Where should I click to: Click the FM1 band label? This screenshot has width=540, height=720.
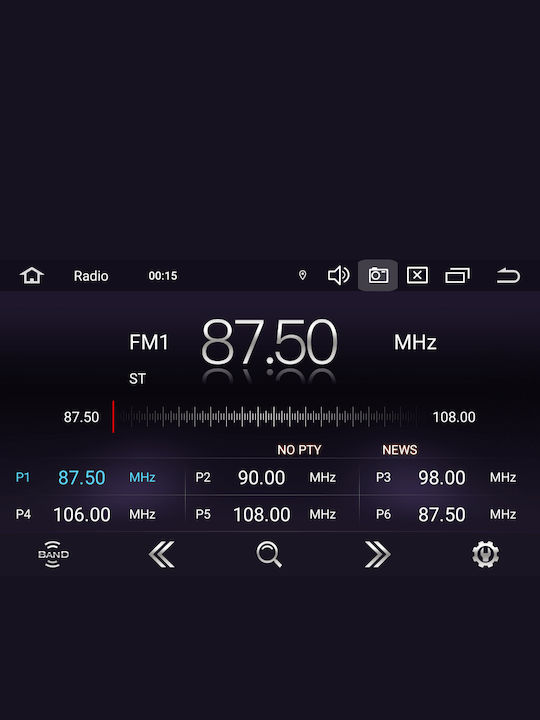point(149,342)
